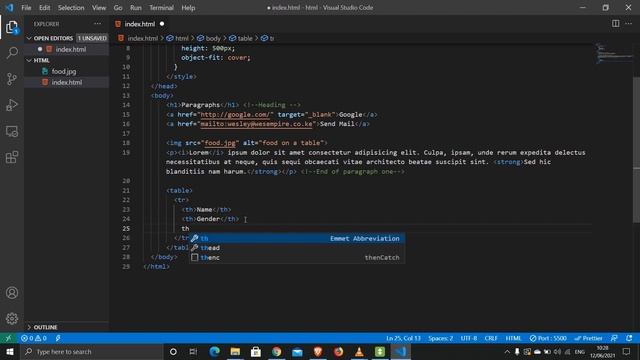The image size is (640, 360).
Task: Open the Source Control view
Action: click(x=12, y=79)
